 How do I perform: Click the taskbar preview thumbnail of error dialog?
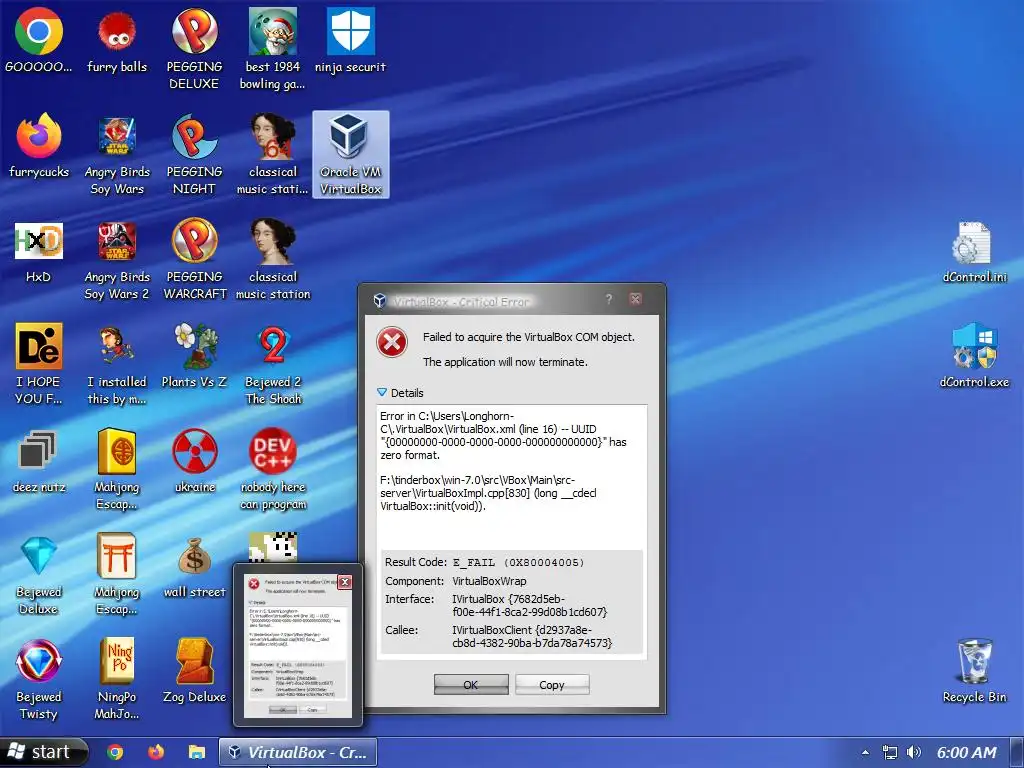(x=298, y=645)
